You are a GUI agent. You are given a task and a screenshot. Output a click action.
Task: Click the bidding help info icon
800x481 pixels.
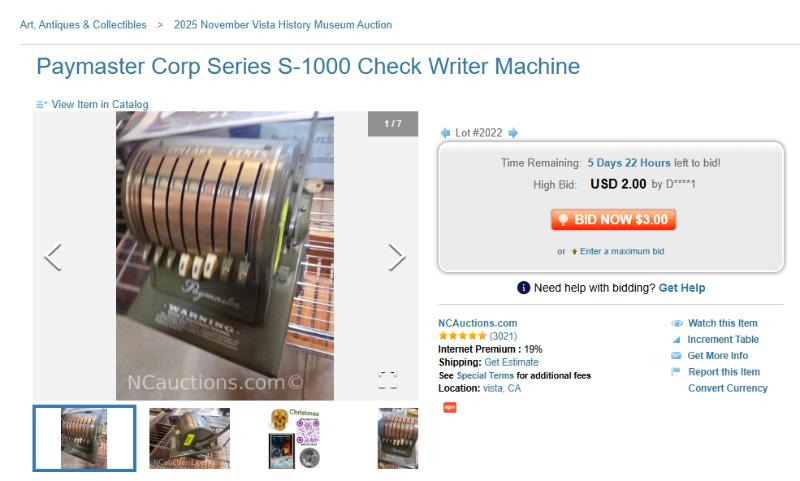523,288
